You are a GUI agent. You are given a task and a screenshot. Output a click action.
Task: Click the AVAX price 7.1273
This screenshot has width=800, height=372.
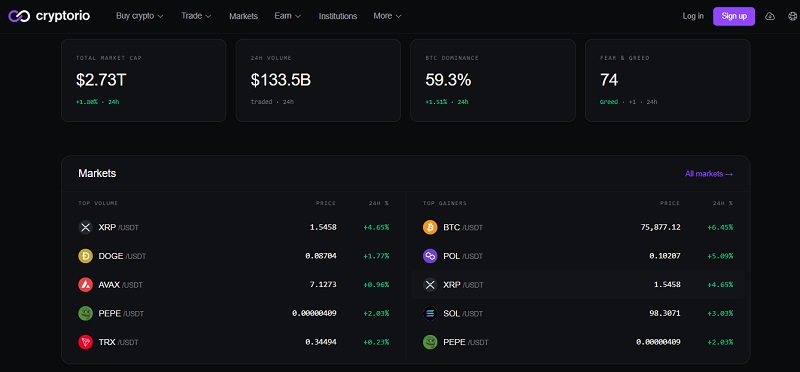pyautogui.click(x=322, y=285)
